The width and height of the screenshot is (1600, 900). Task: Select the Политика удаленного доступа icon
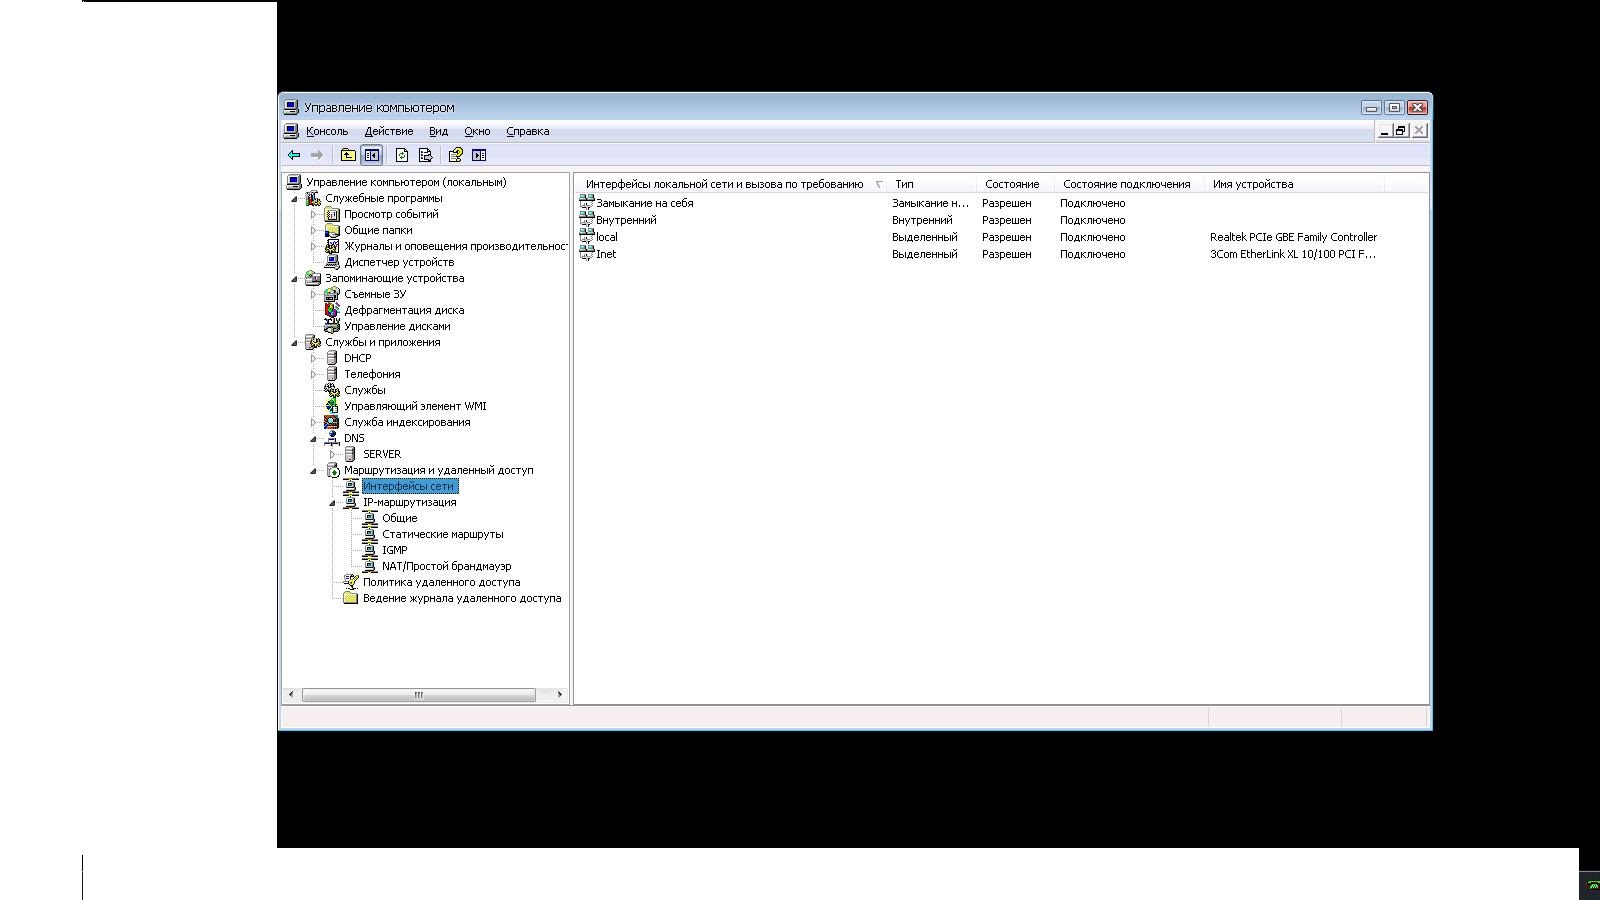pyautogui.click(x=351, y=582)
